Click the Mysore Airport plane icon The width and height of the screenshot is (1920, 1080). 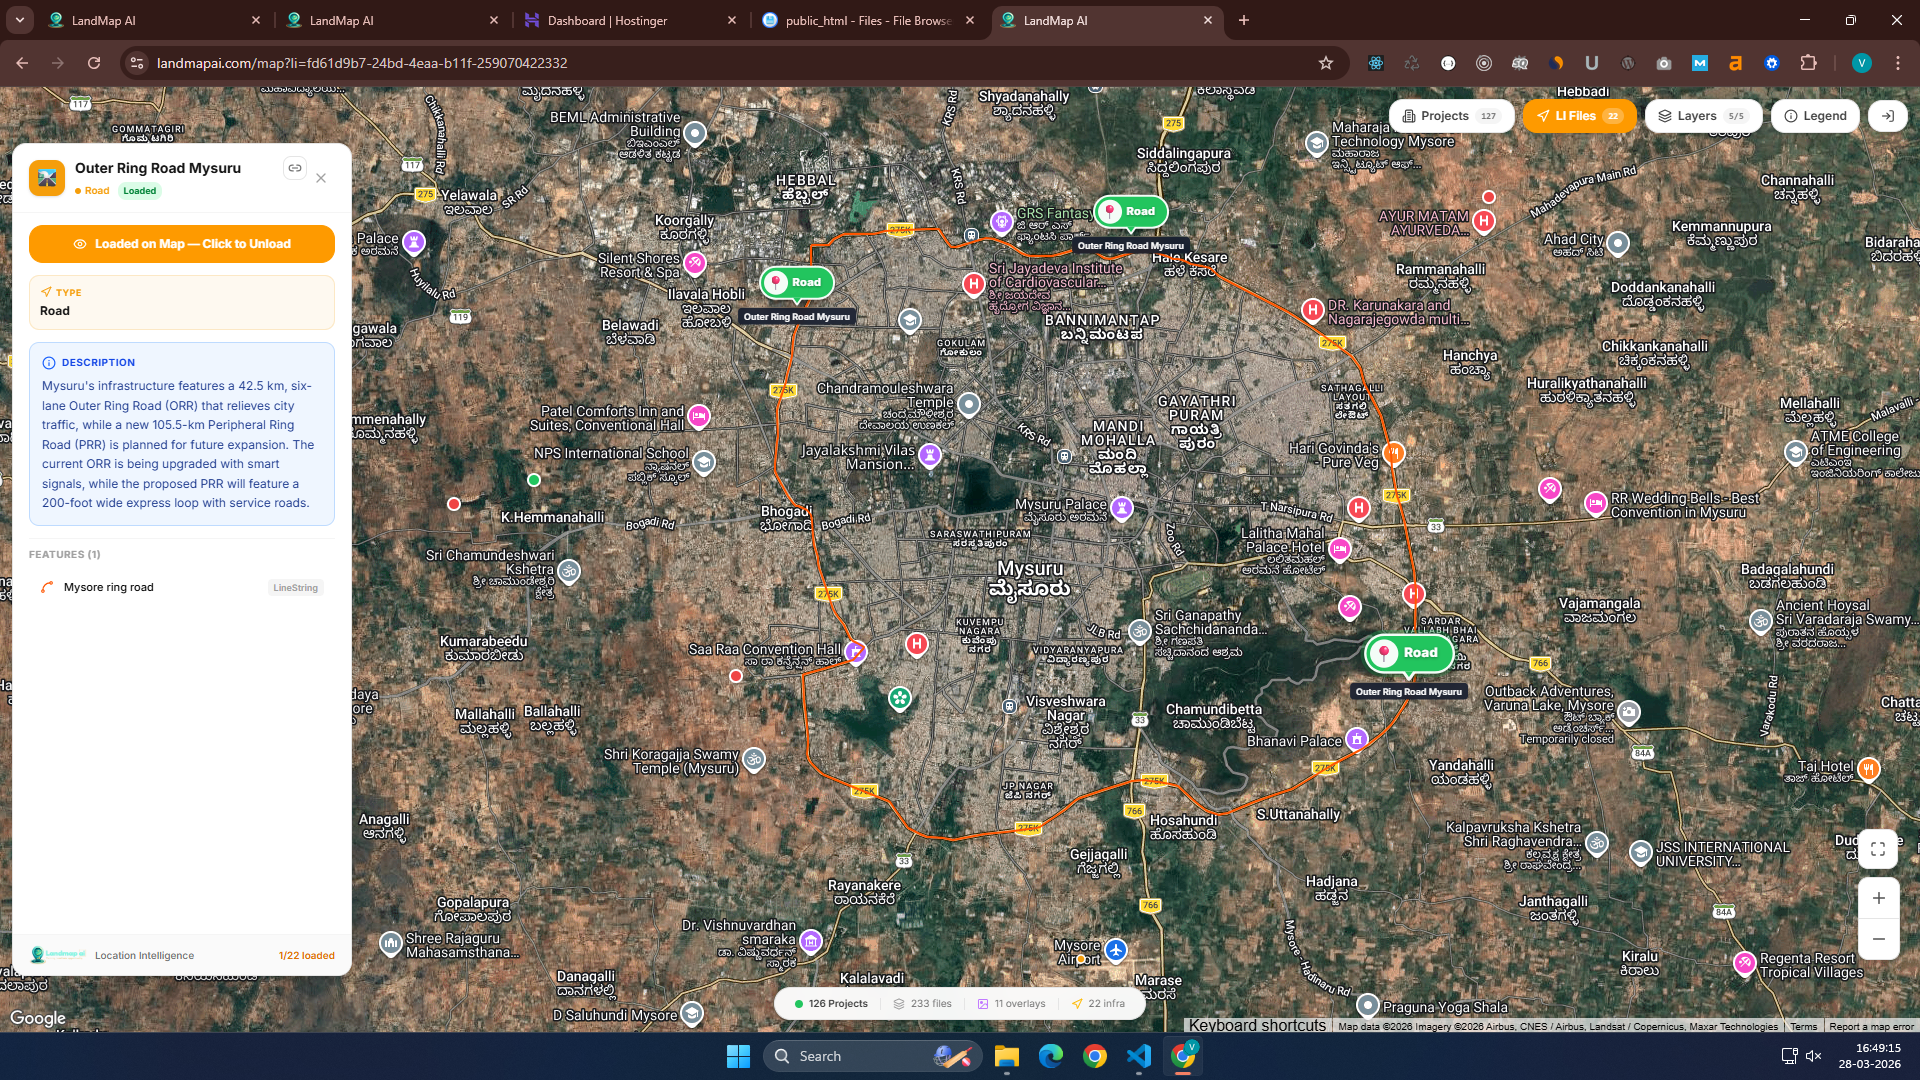pos(1116,949)
